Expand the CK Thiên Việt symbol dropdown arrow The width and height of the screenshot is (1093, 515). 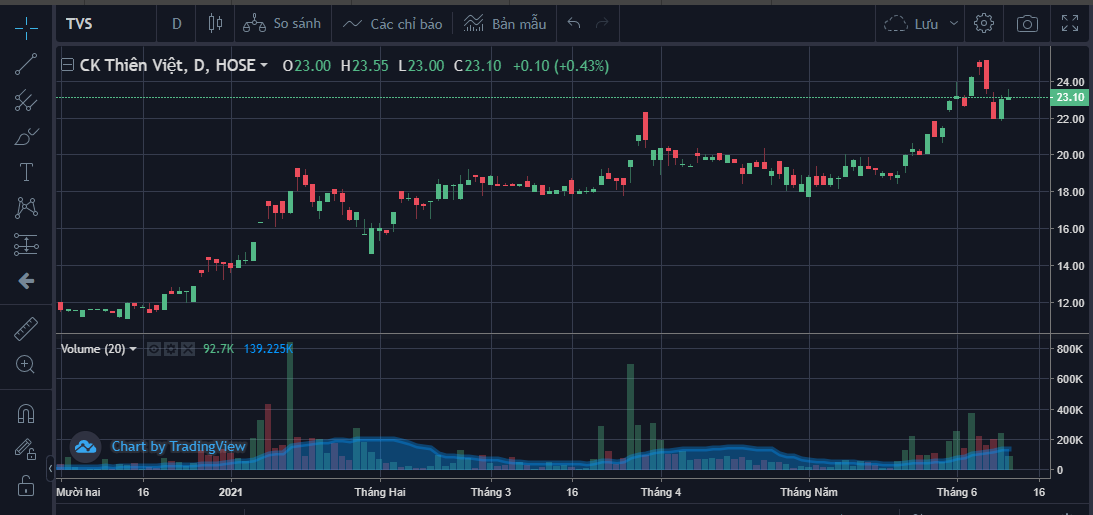264,66
